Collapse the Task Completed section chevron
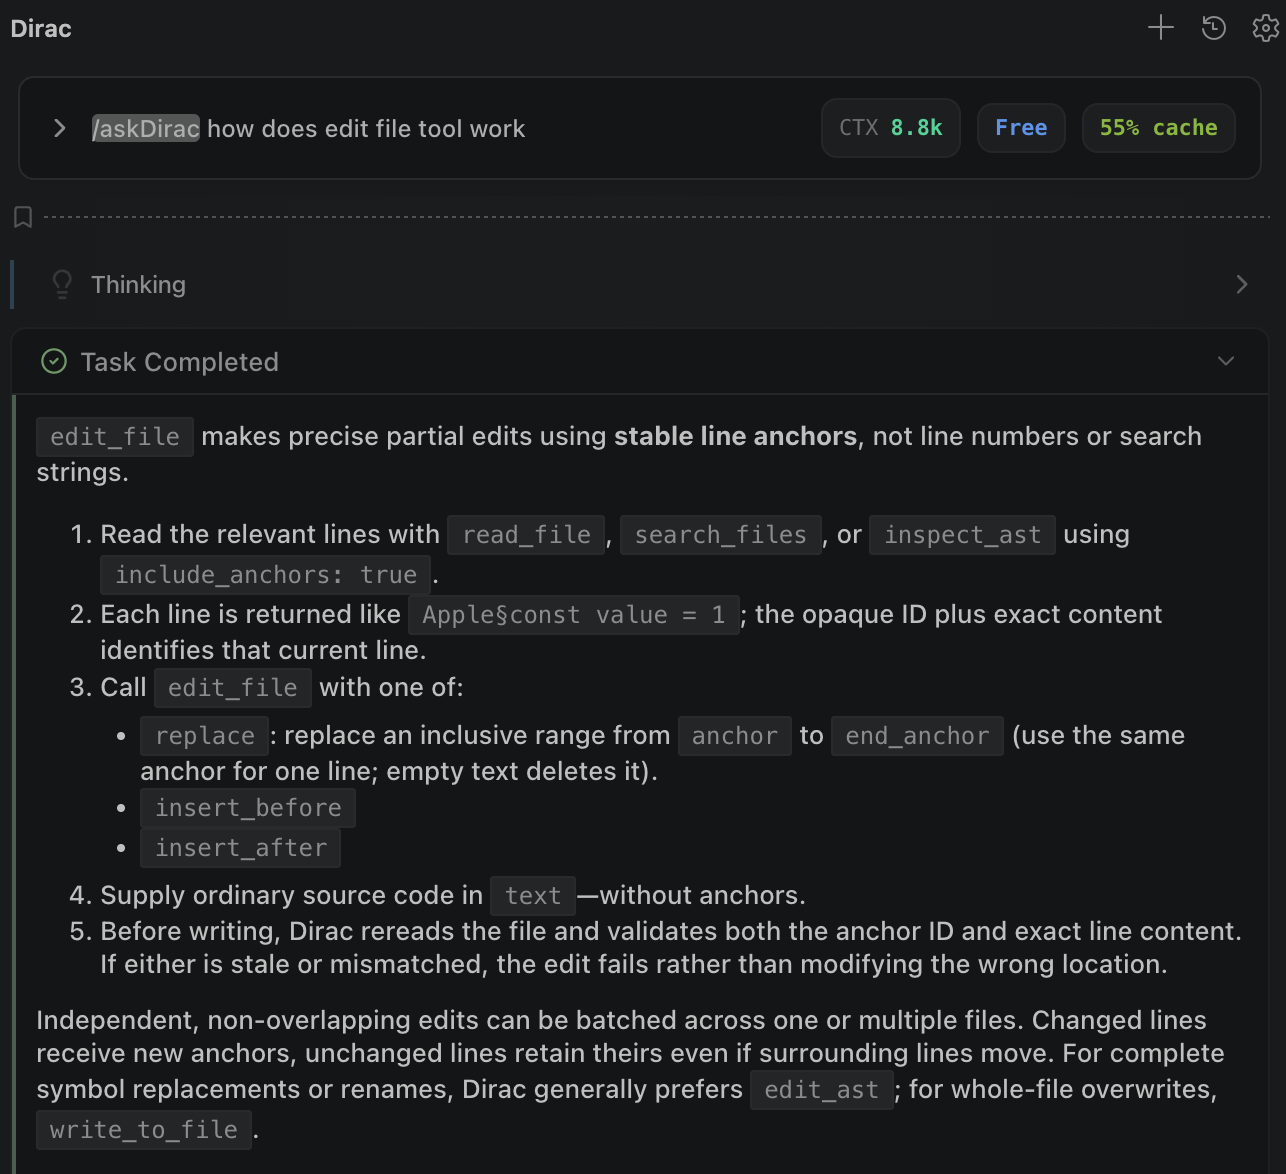This screenshot has width=1286, height=1174. click(x=1226, y=361)
